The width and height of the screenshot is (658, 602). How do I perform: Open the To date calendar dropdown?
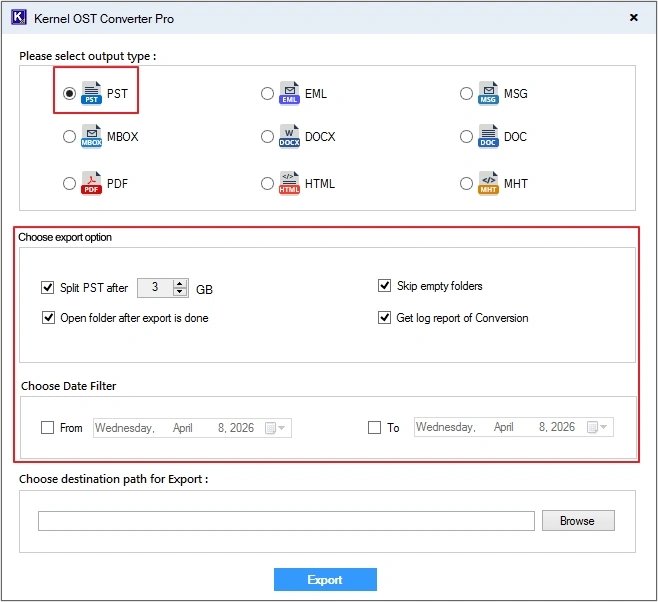pos(597,428)
